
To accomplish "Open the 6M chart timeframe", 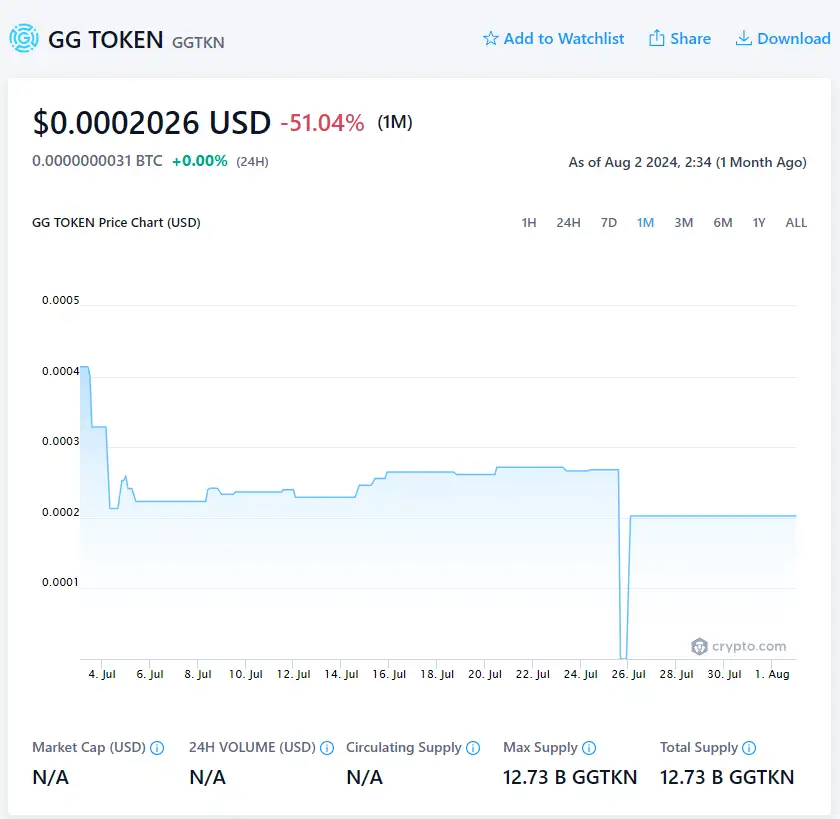I will pyautogui.click(x=723, y=223).
